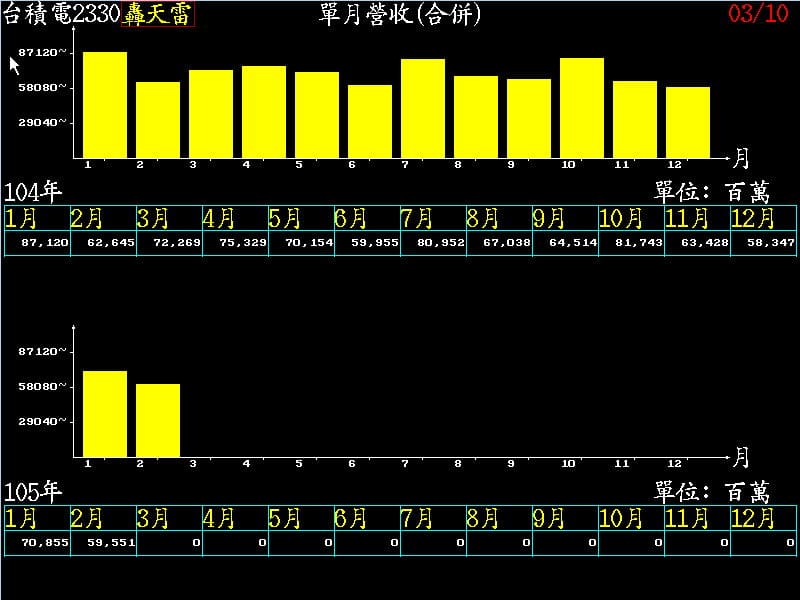This screenshot has height=600, width=800.
Task: Click the 70,855 value in the 105年 table
Action: coord(37,542)
